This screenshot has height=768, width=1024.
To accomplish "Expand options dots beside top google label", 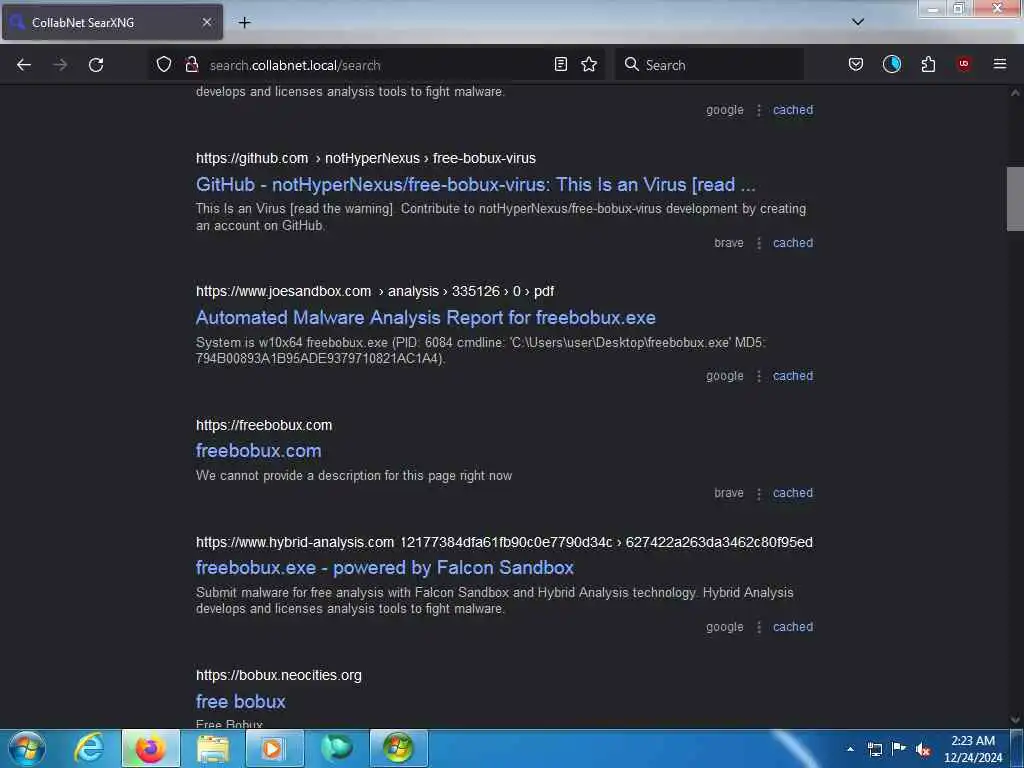I will [x=758, y=110].
